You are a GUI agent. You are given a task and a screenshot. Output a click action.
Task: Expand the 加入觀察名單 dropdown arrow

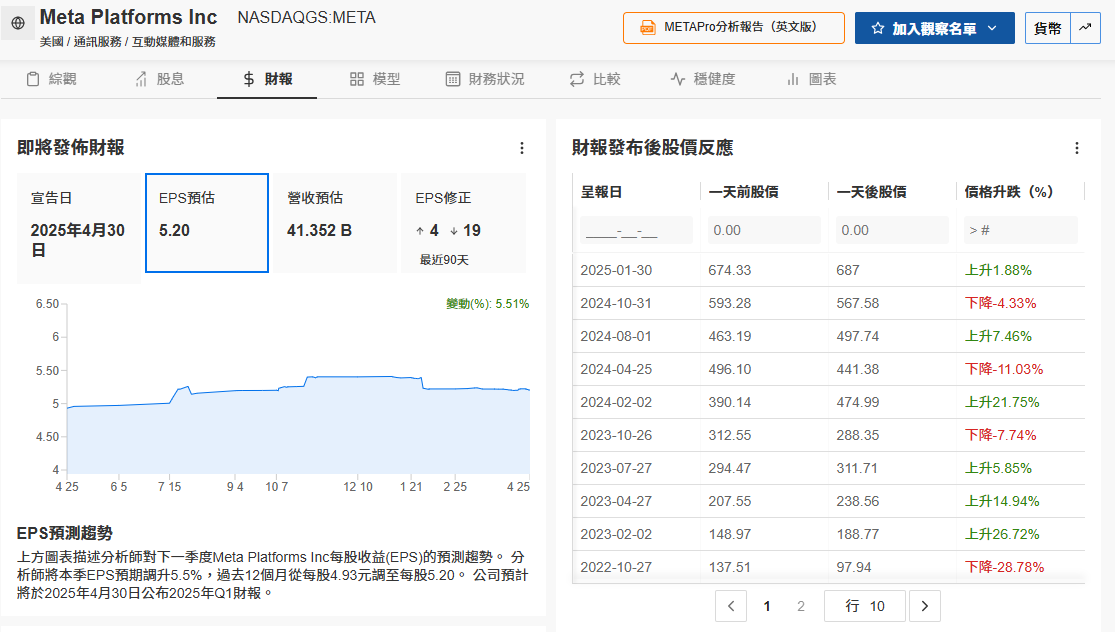click(x=992, y=28)
